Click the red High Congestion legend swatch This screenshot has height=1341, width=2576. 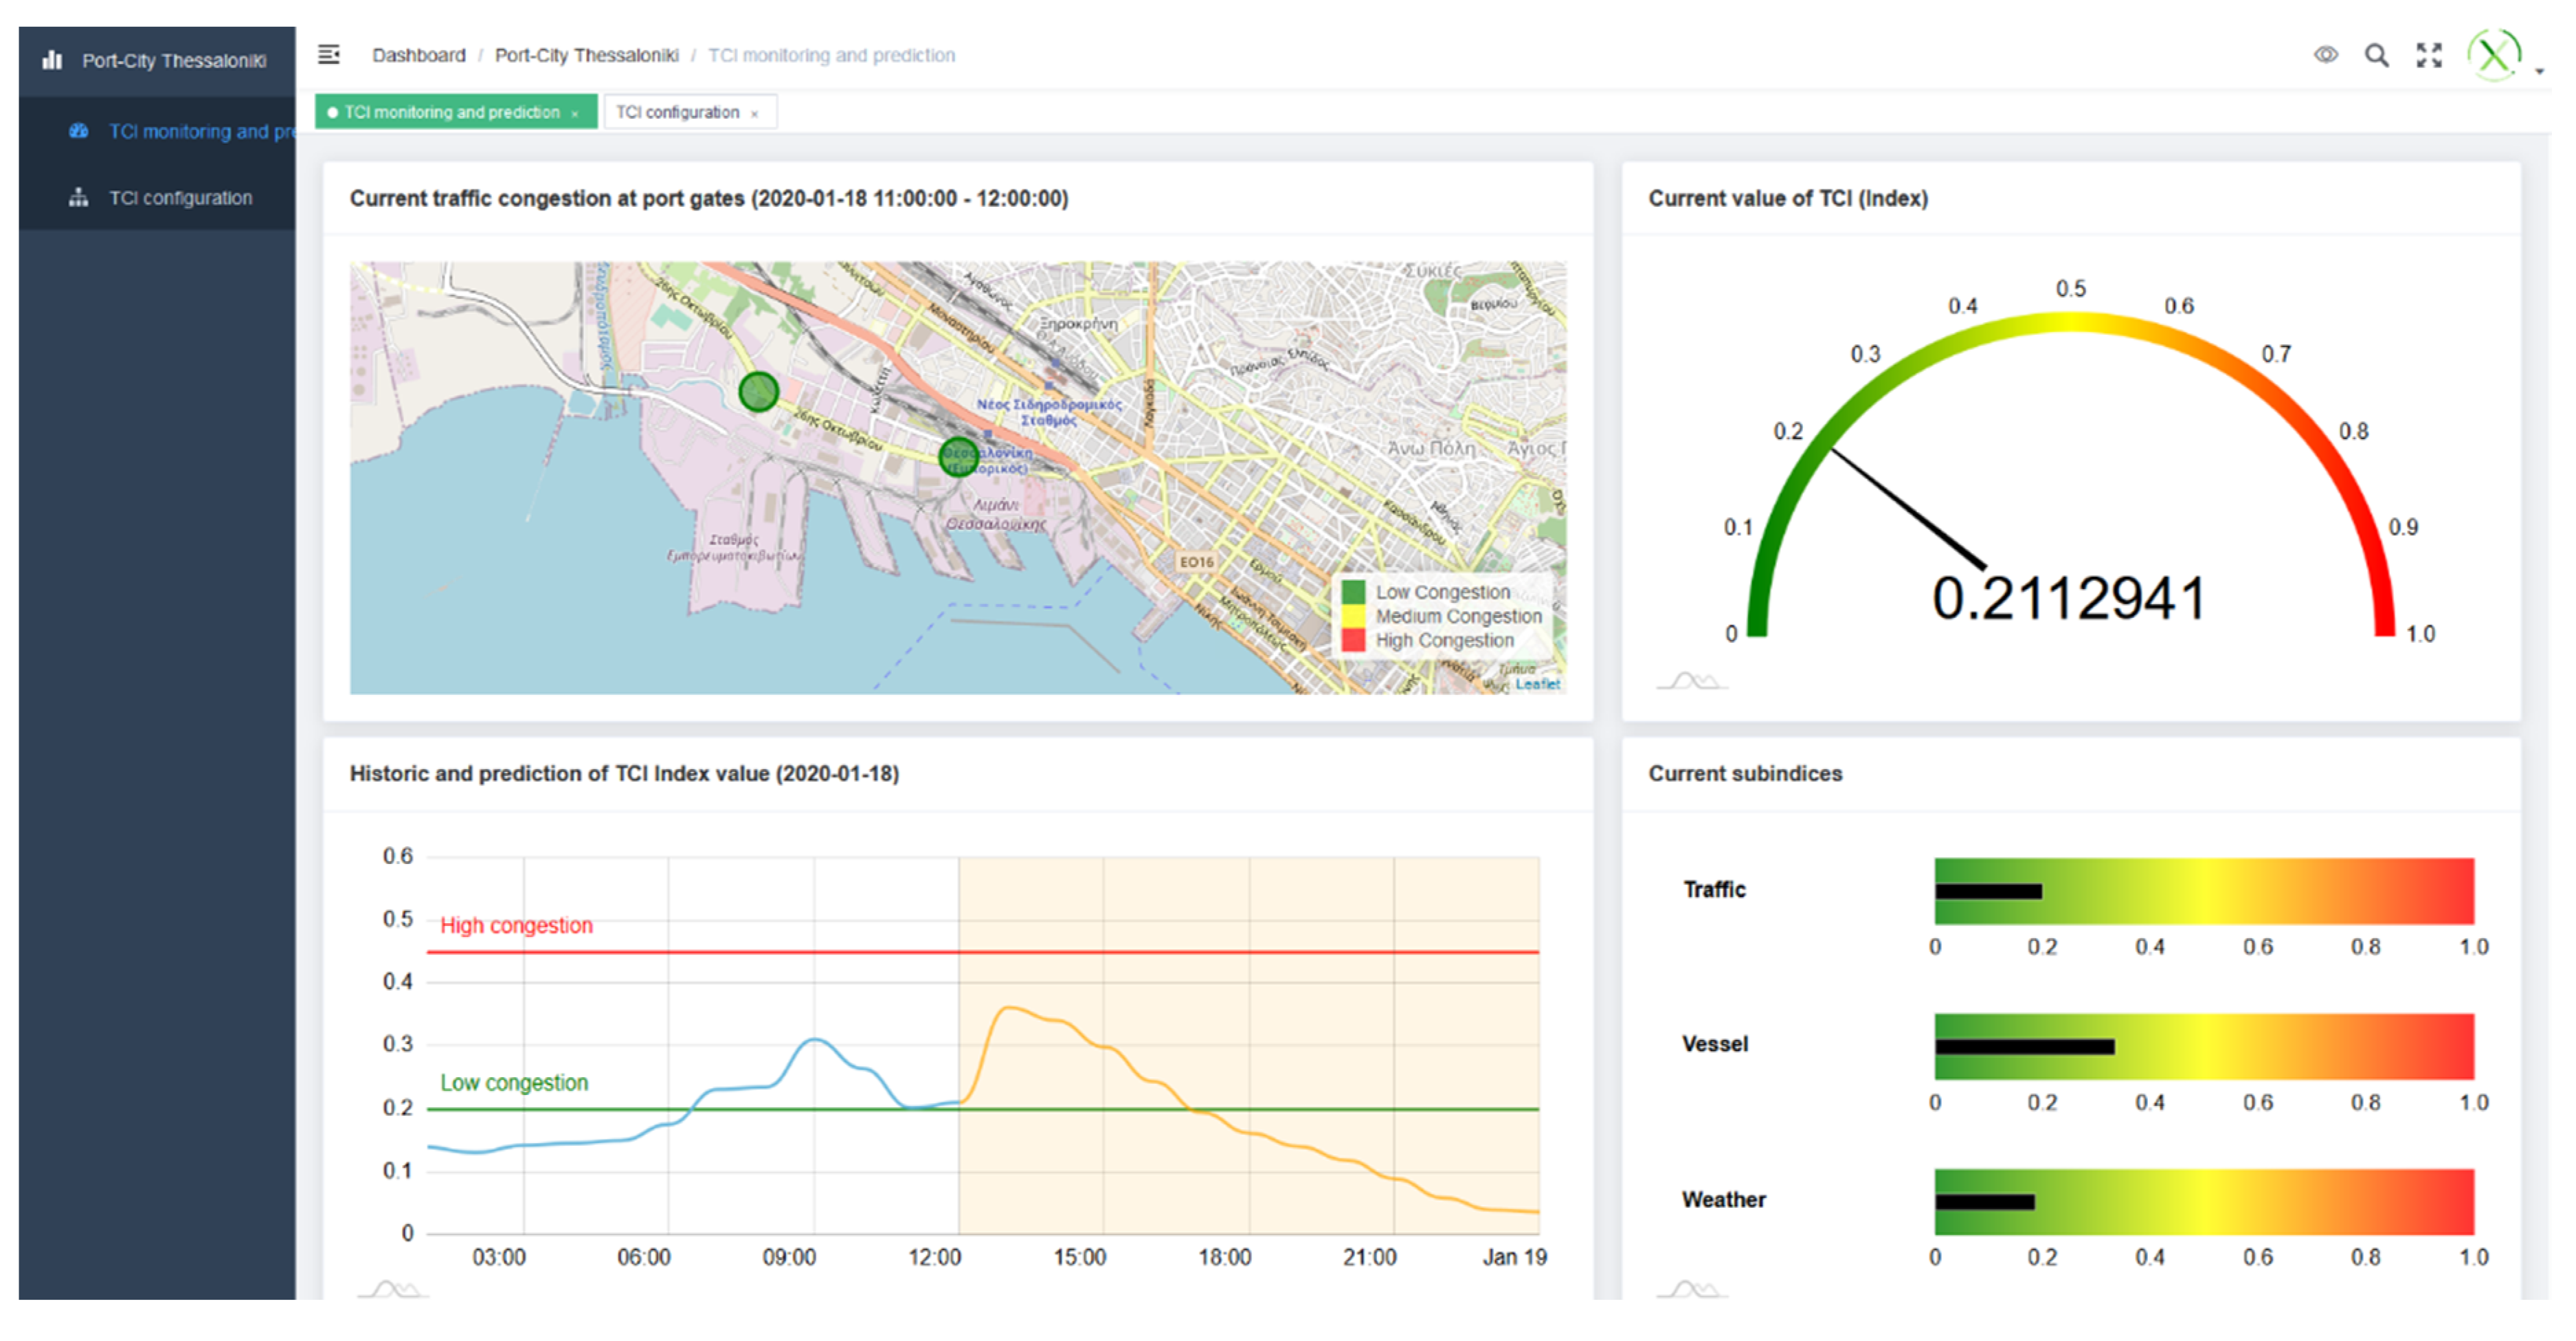coord(1353,640)
